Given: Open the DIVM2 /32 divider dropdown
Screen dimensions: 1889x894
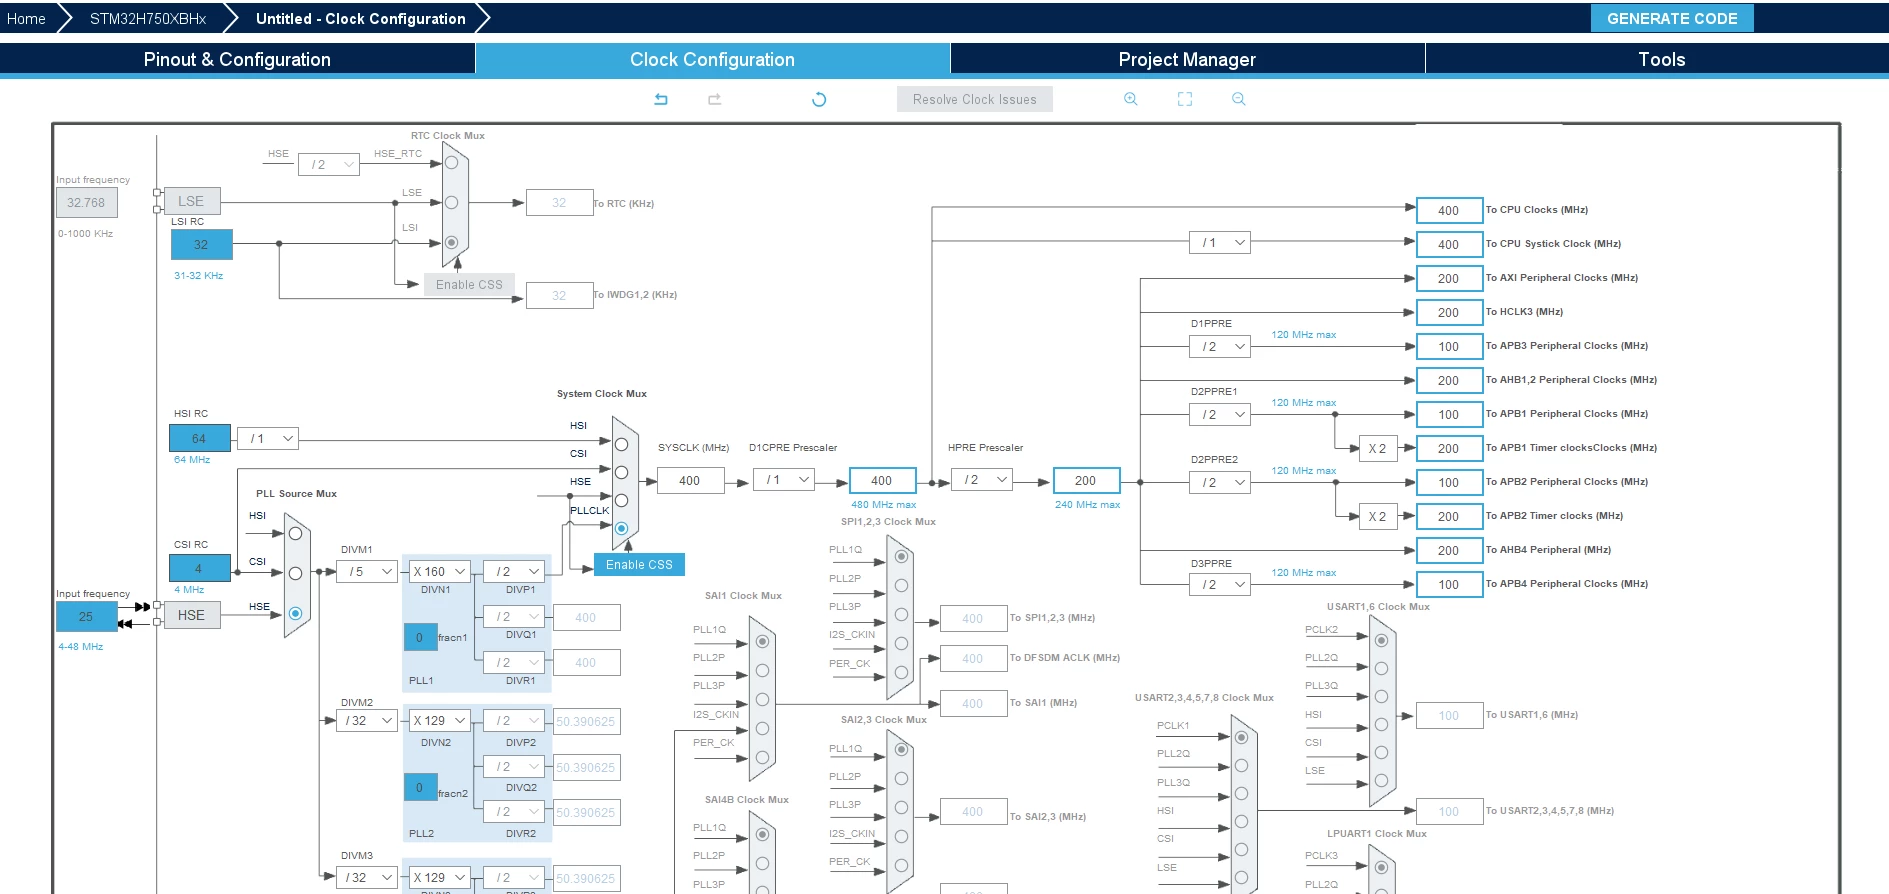Looking at the screenshot, I should point(367,720).
